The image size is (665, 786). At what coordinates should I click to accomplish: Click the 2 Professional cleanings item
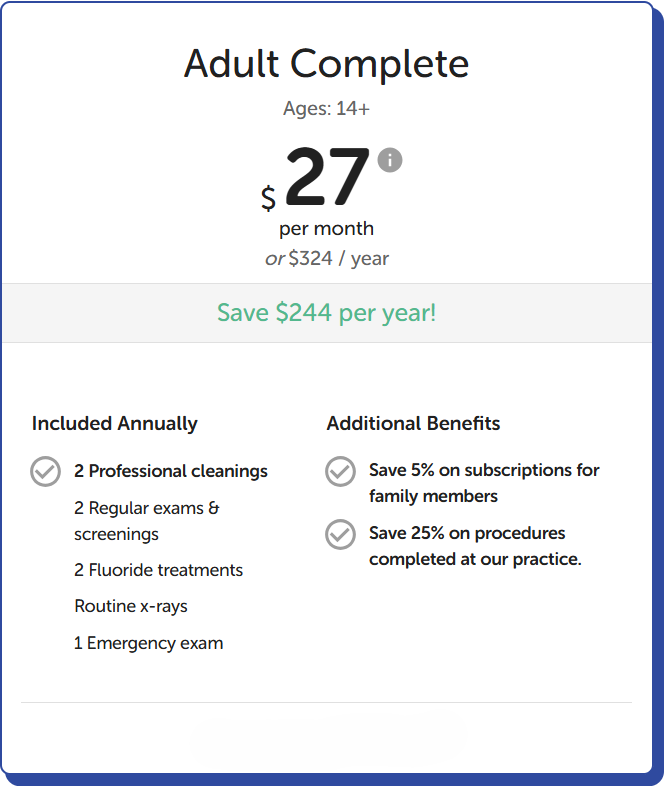[171, 471]
